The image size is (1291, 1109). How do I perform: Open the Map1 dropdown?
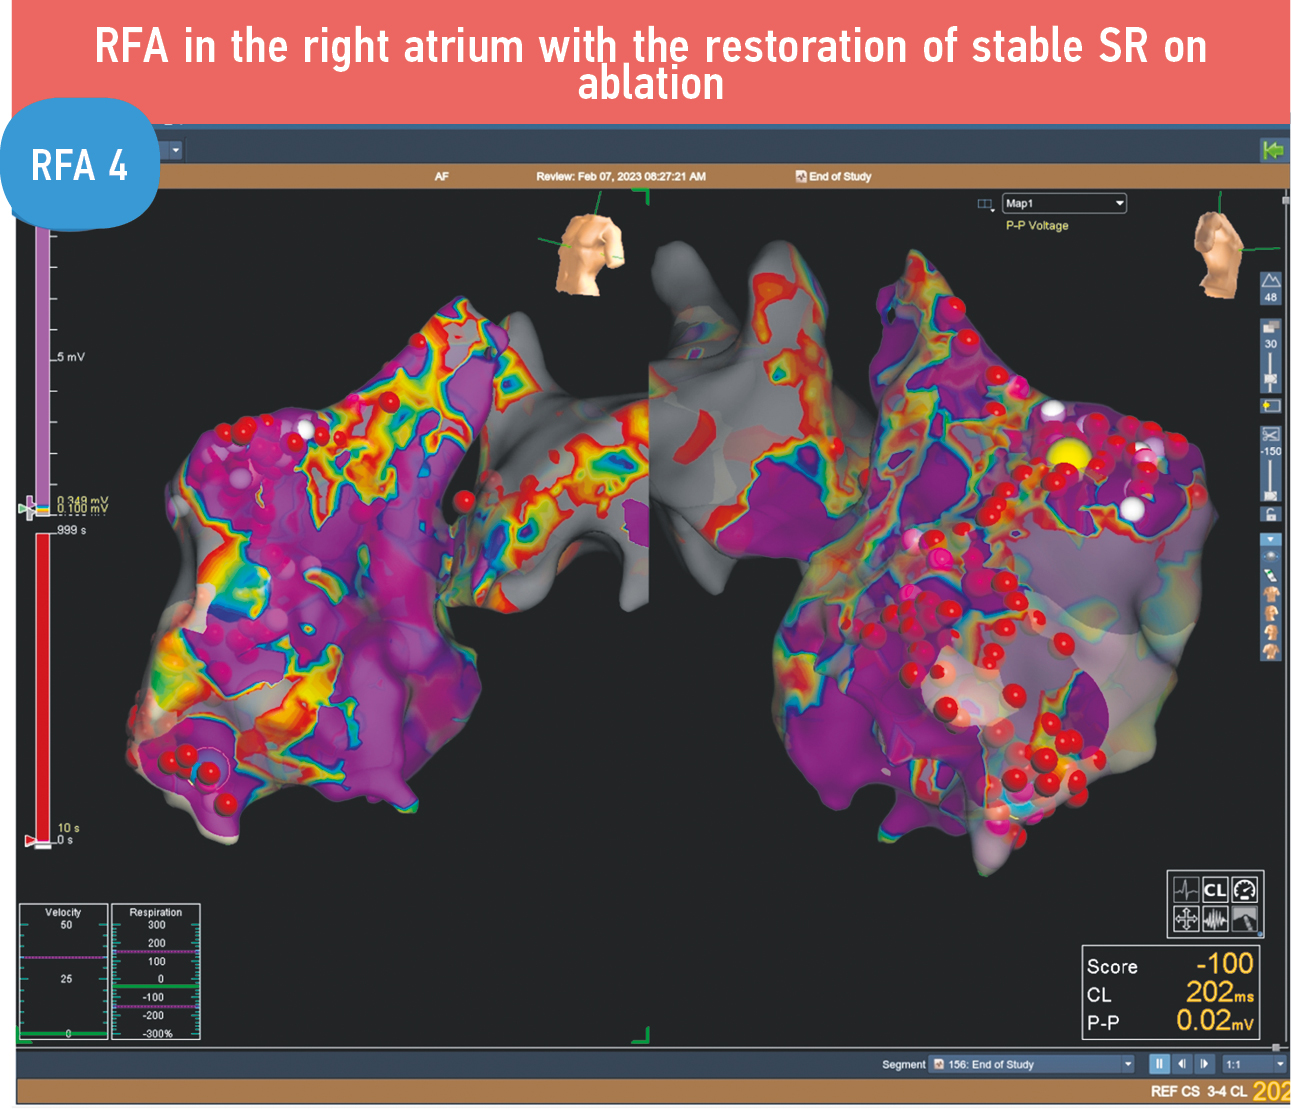point(1065,203)
